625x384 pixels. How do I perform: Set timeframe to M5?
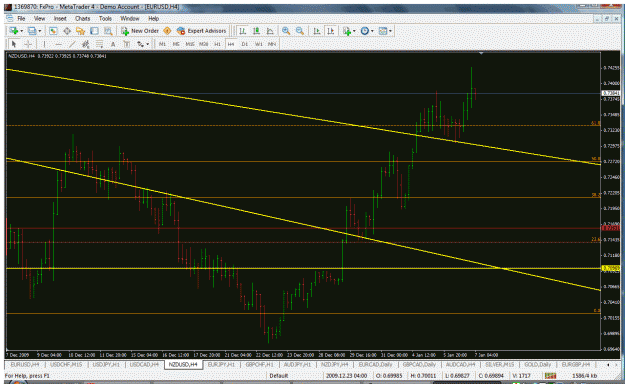tap(176, 44)
